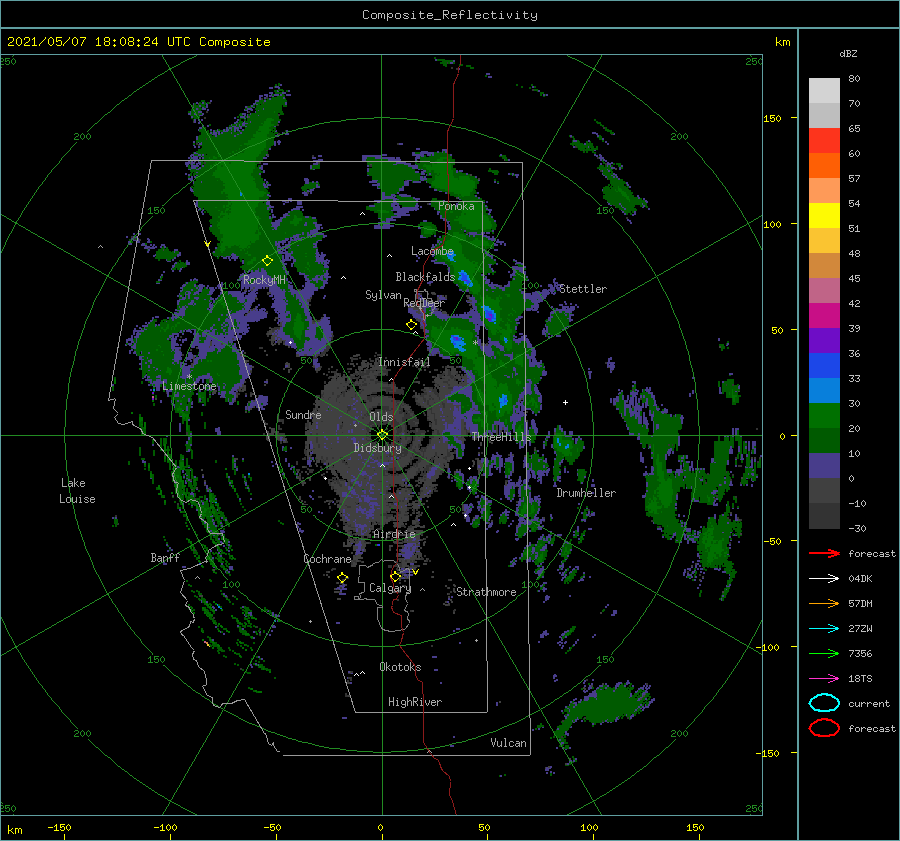Click the Sundre city label

[x=303, y=414]
